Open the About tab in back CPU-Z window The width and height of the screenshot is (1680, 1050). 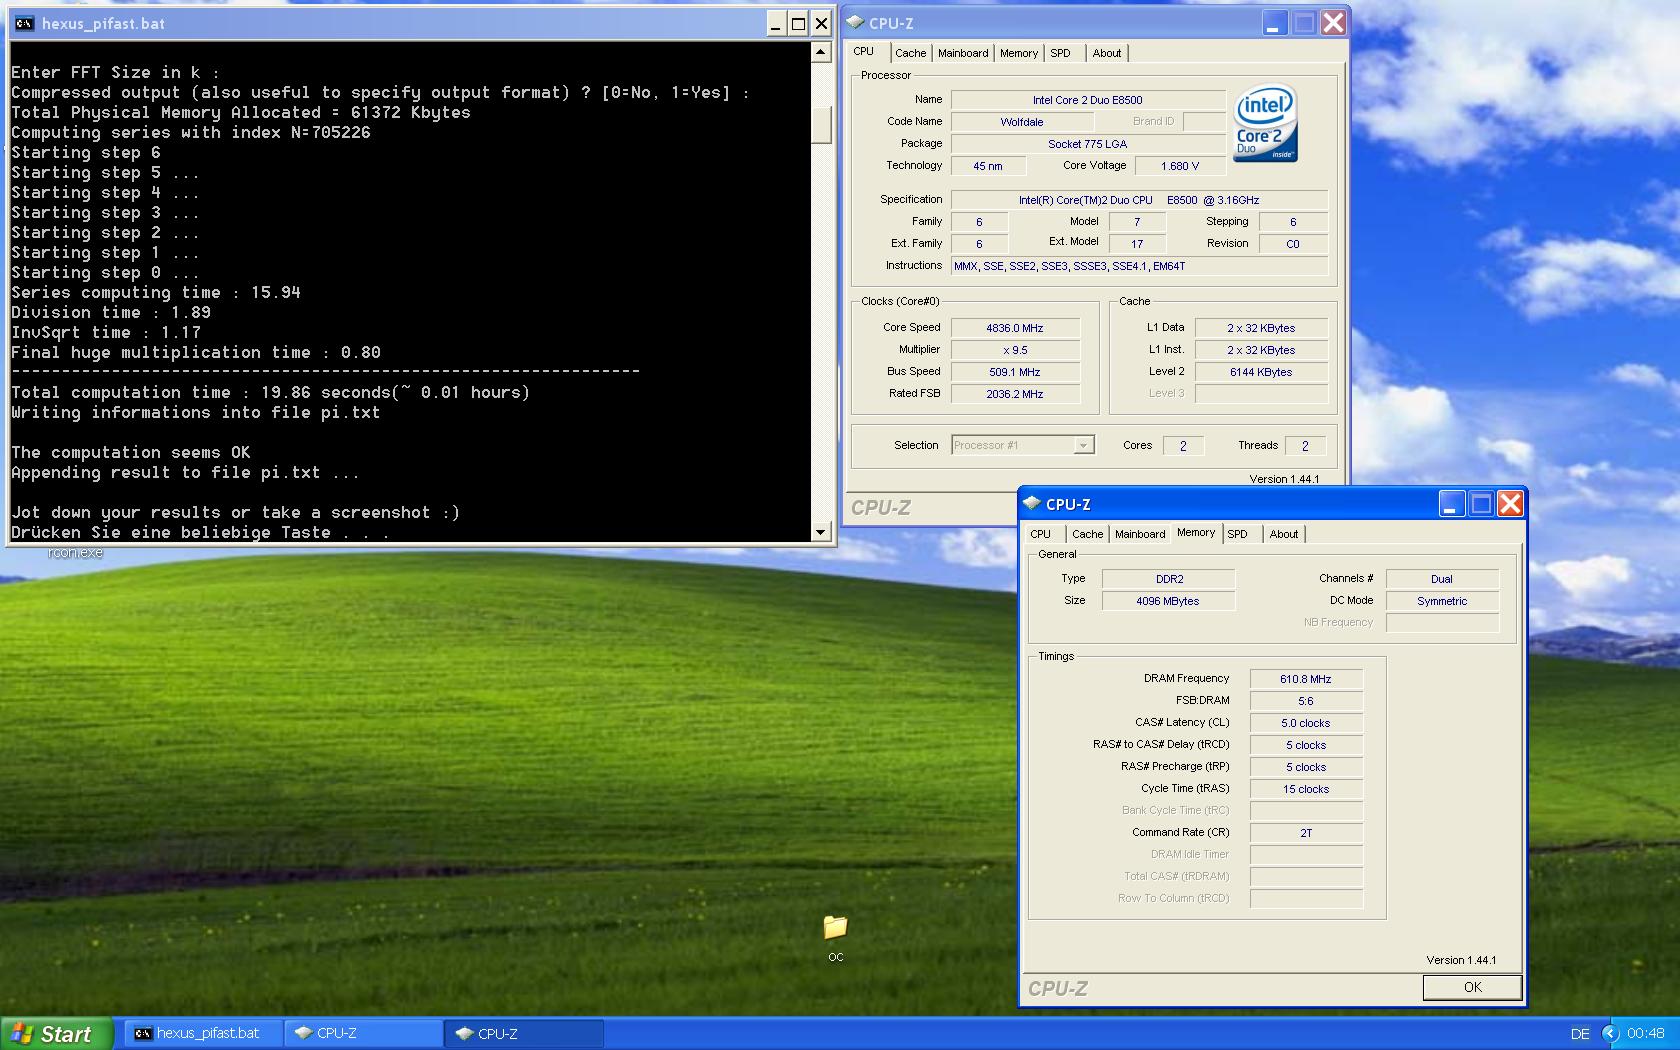[1106, 53]
